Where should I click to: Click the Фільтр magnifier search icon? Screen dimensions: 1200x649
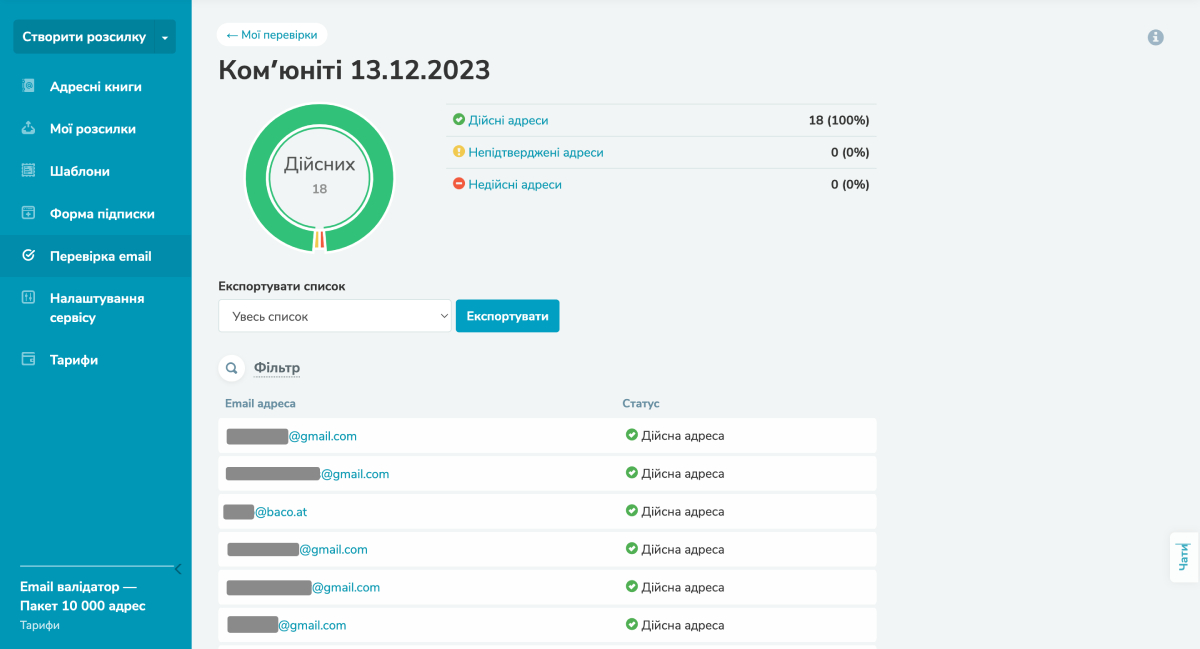231,368
